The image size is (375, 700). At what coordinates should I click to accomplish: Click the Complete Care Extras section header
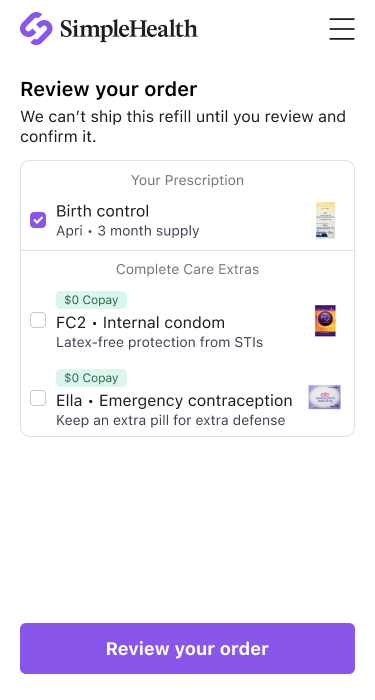(x=188, y=270)
